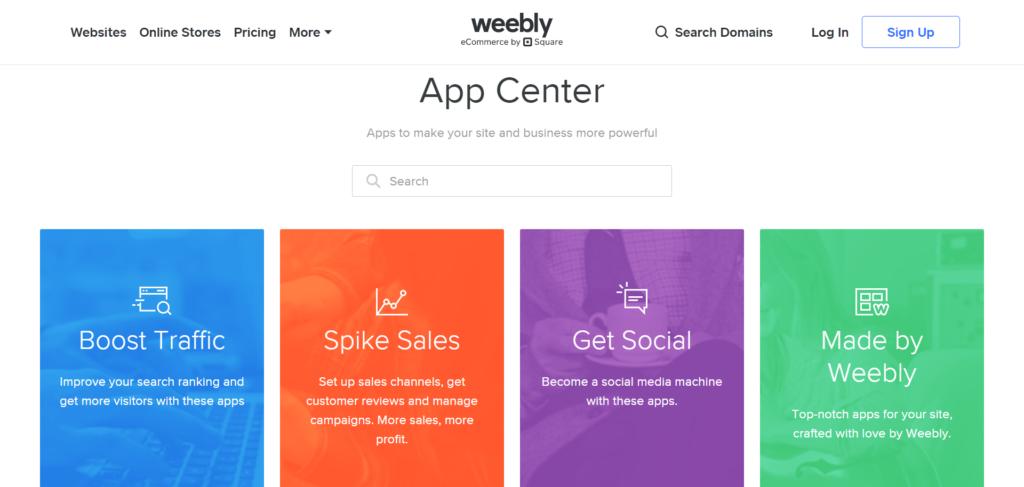Screen dimensions: 1024x487
Task: Click the Made by Weebly grid icon
Action: pos(872,302)
